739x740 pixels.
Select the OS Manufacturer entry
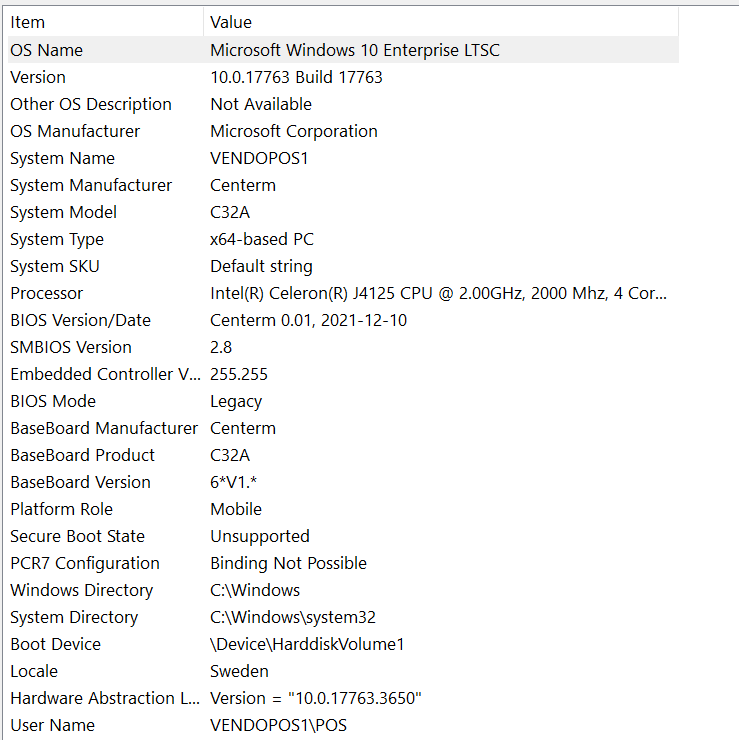(x=75, y=131)
